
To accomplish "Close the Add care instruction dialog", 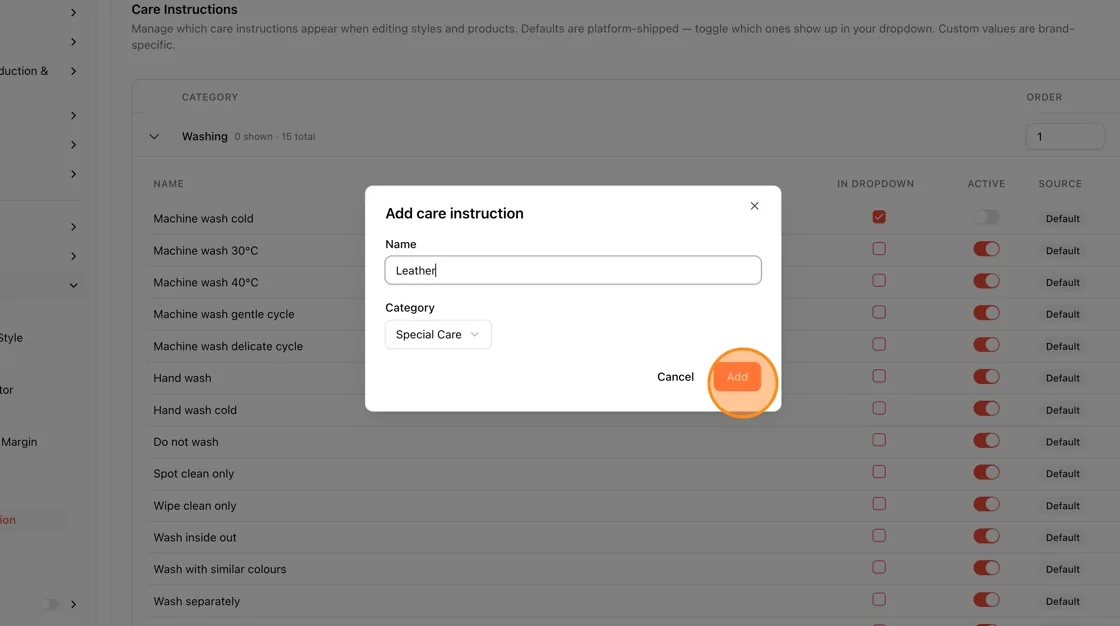I will coord(754,206).
